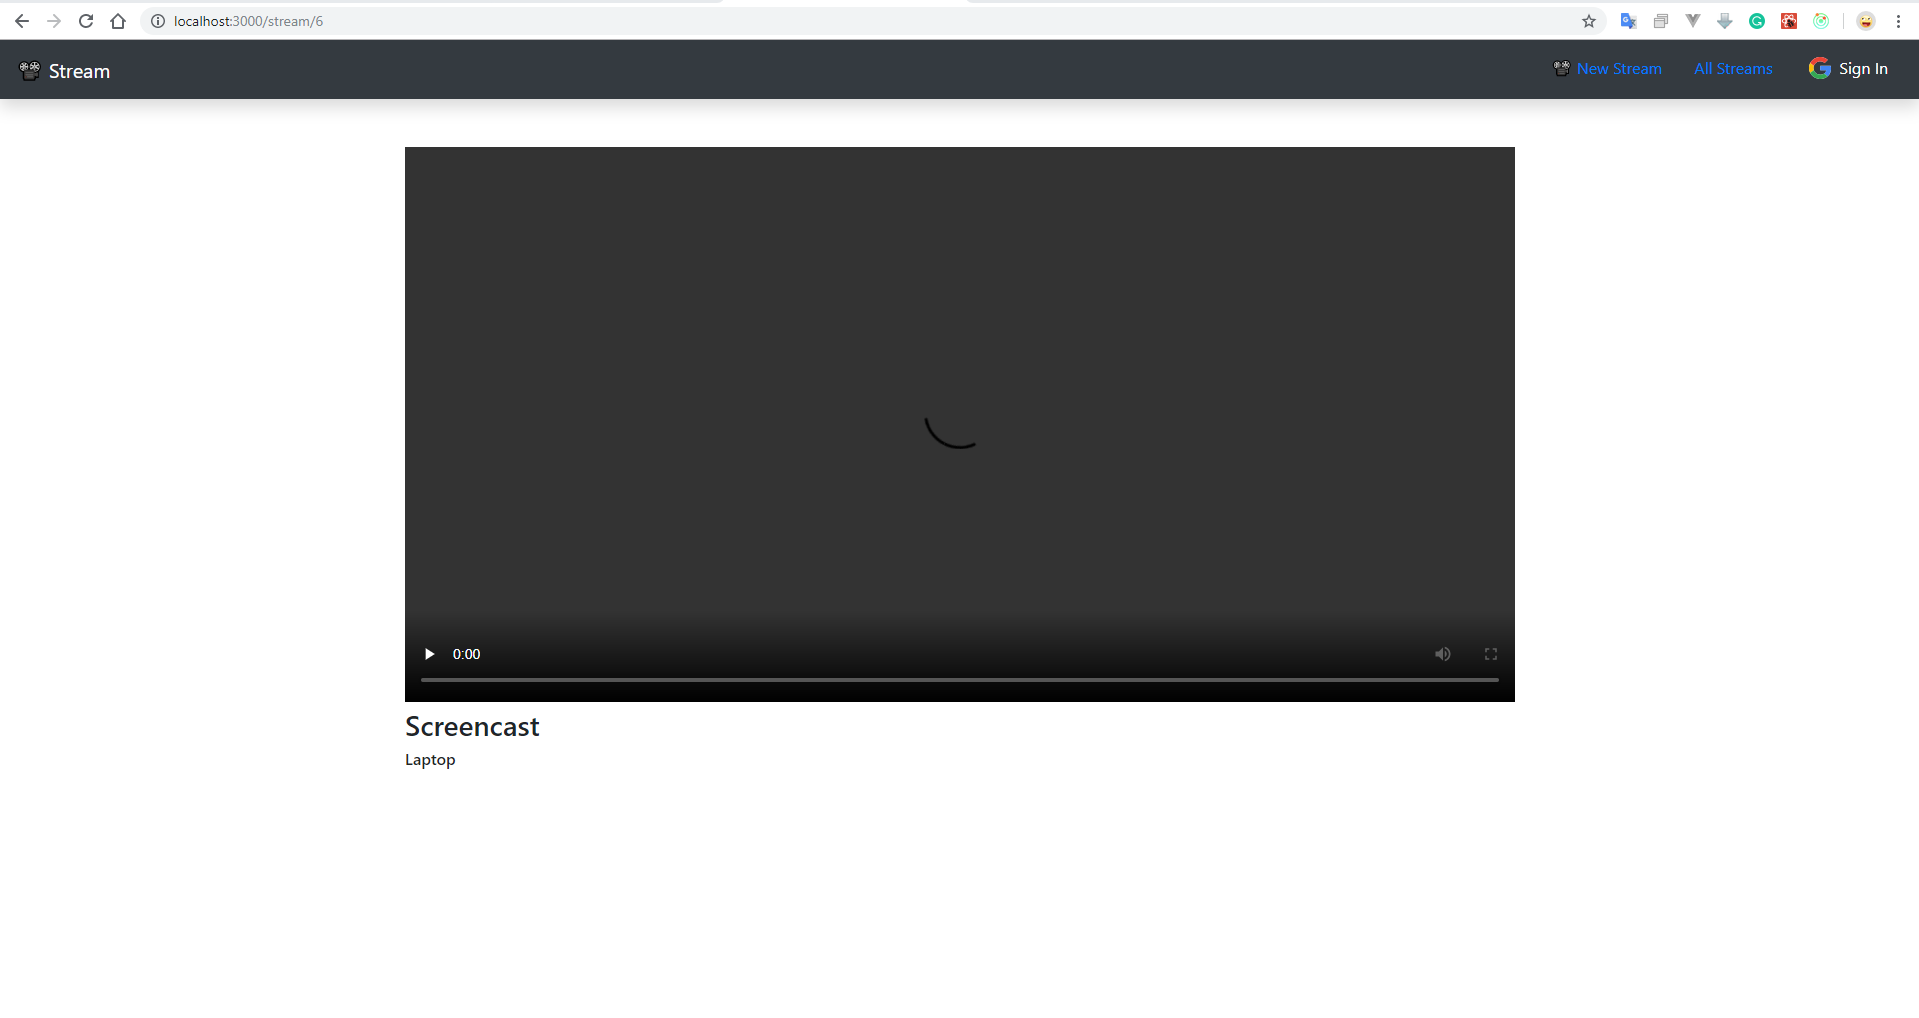The image size is (1919, 1018).
Task: Open the Google Translate extension
Action: (x=1629, y=21)
